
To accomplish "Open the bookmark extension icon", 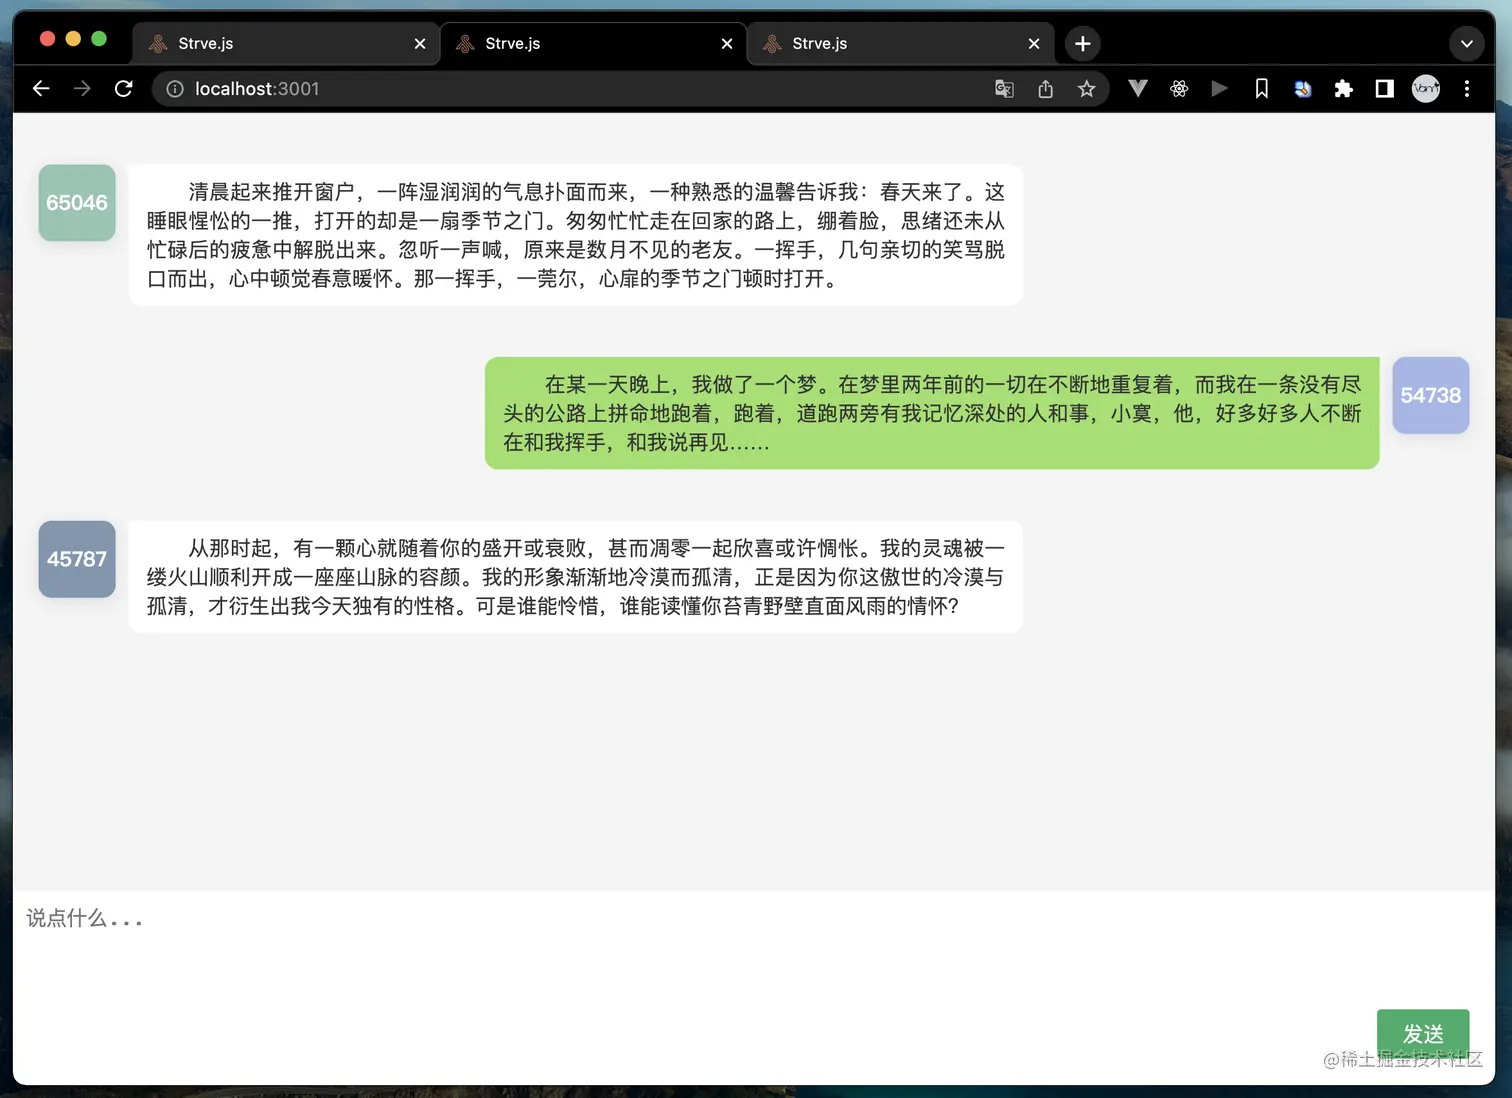I will coord(1262,89).
